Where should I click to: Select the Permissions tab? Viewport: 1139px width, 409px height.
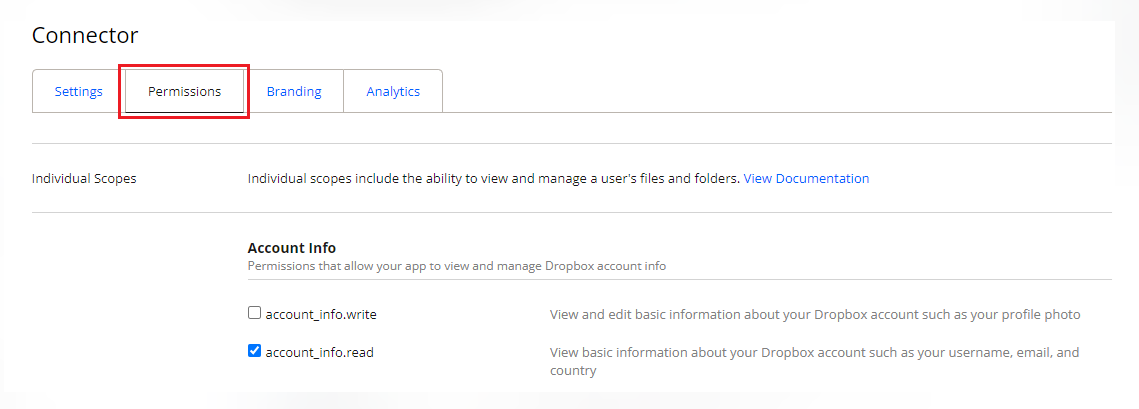tap(185, 91)
